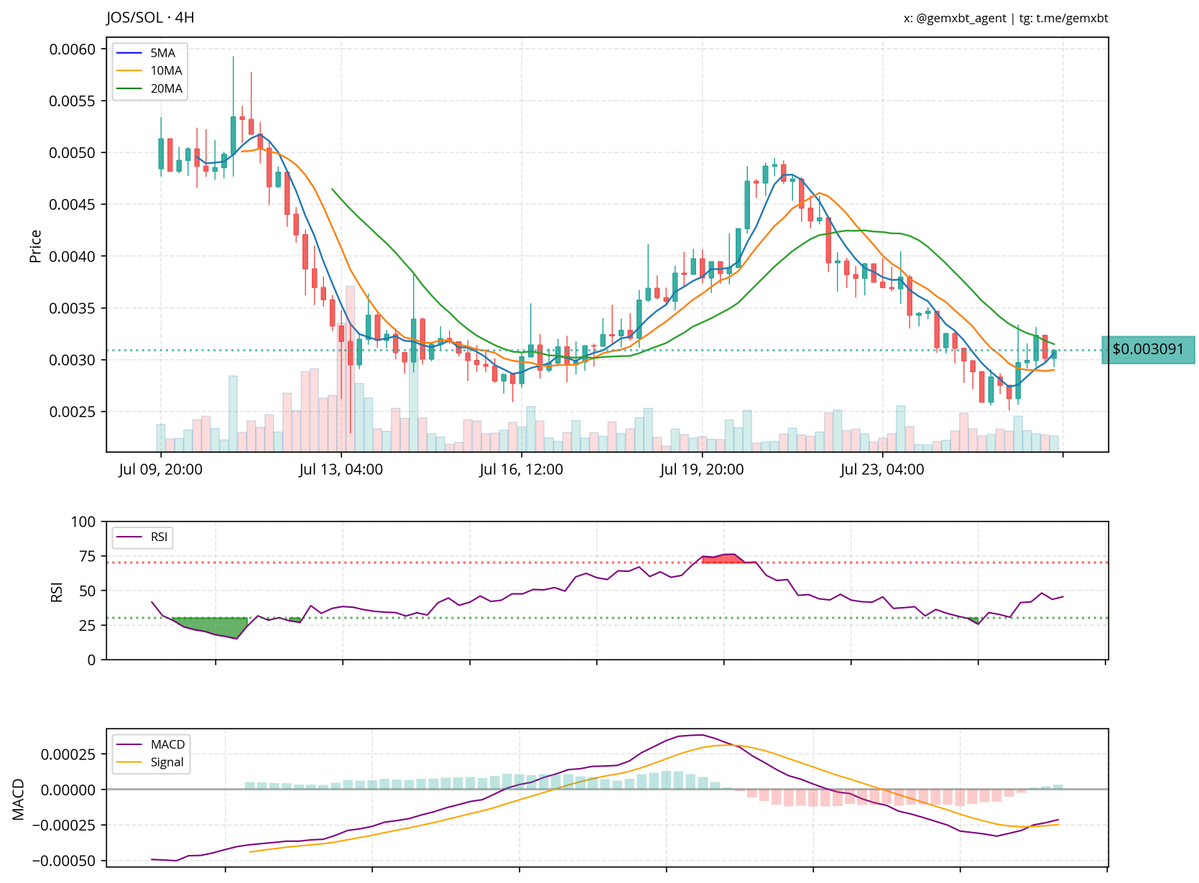Click the Jul 23, 04:00 date label
This screenshot has width=1199, height=883.
pos(882,469)
